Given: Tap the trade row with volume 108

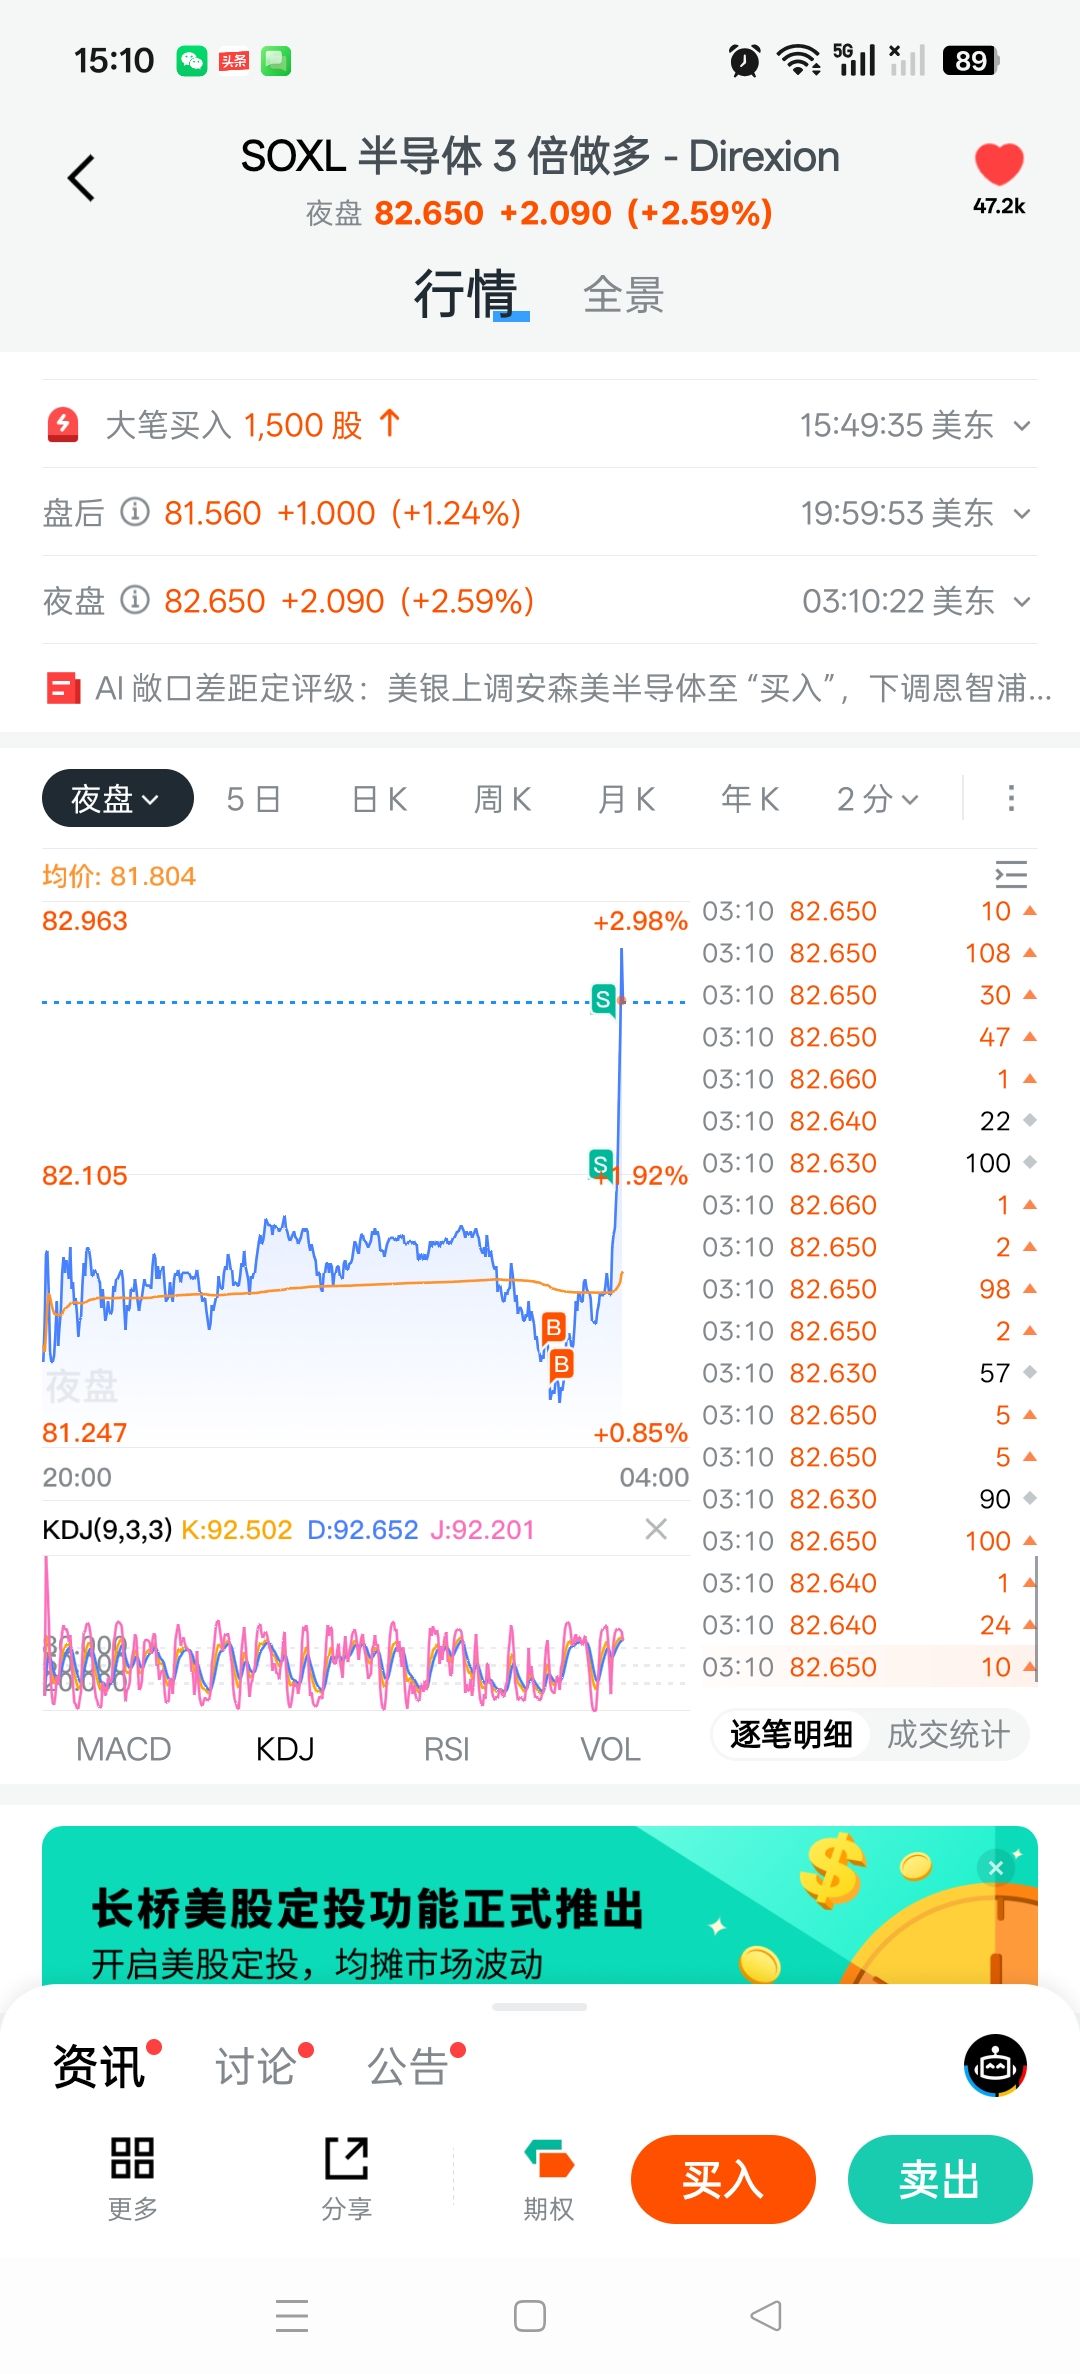Looking at the screenshot, I should click(x=870, y=953).
